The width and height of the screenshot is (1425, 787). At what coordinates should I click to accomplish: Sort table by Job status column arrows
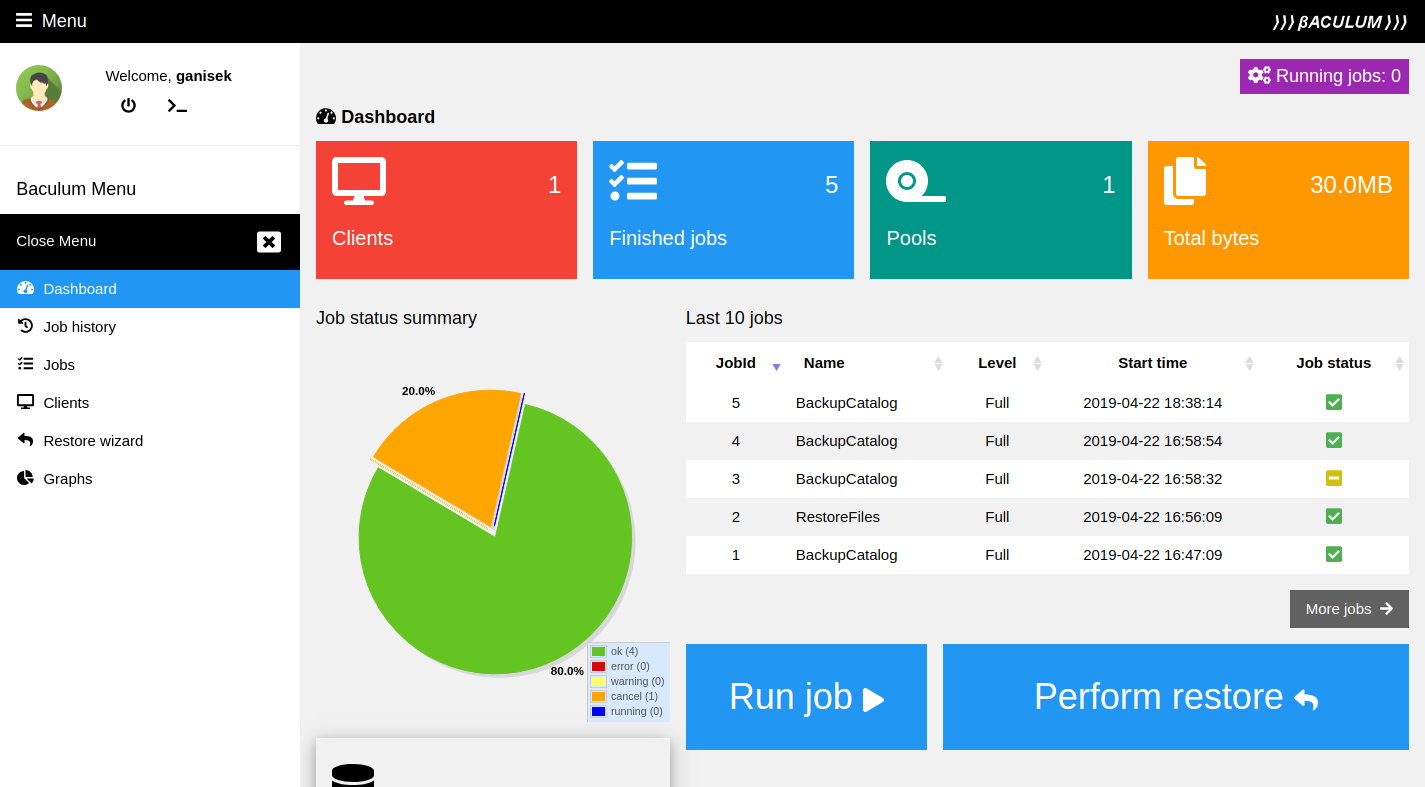tap(1399, 364)
